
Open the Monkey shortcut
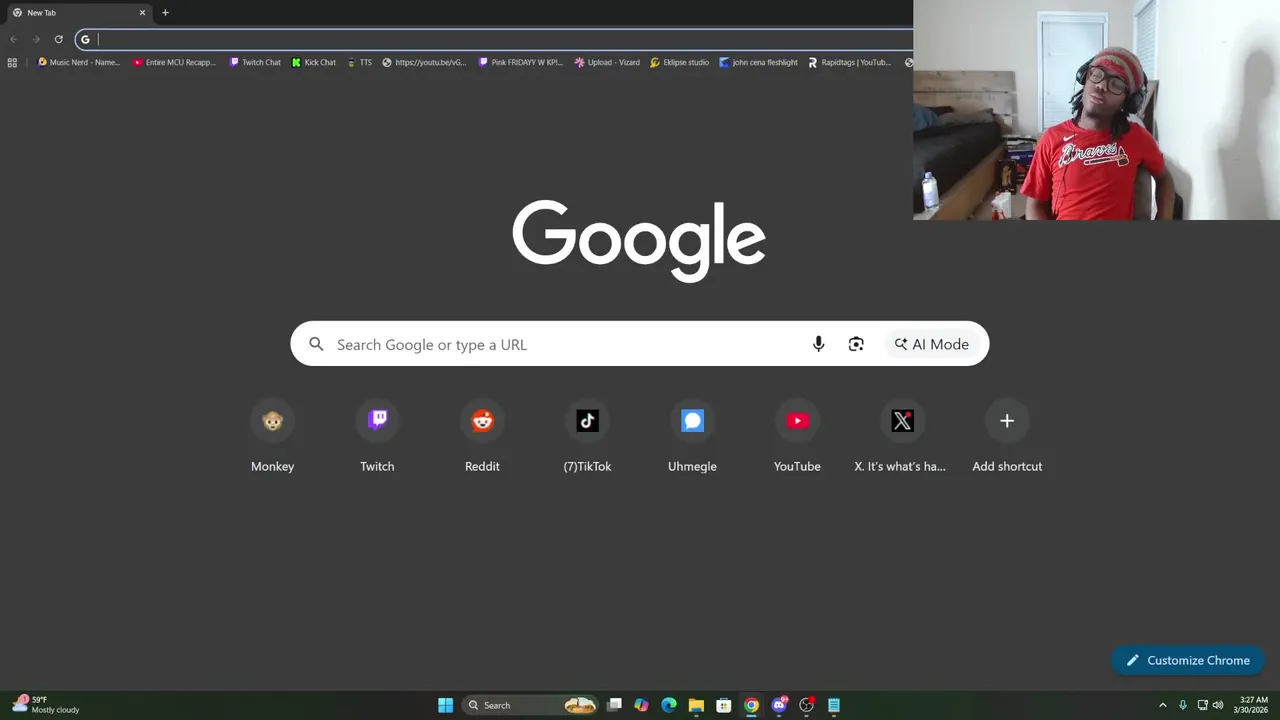(272, 436)
